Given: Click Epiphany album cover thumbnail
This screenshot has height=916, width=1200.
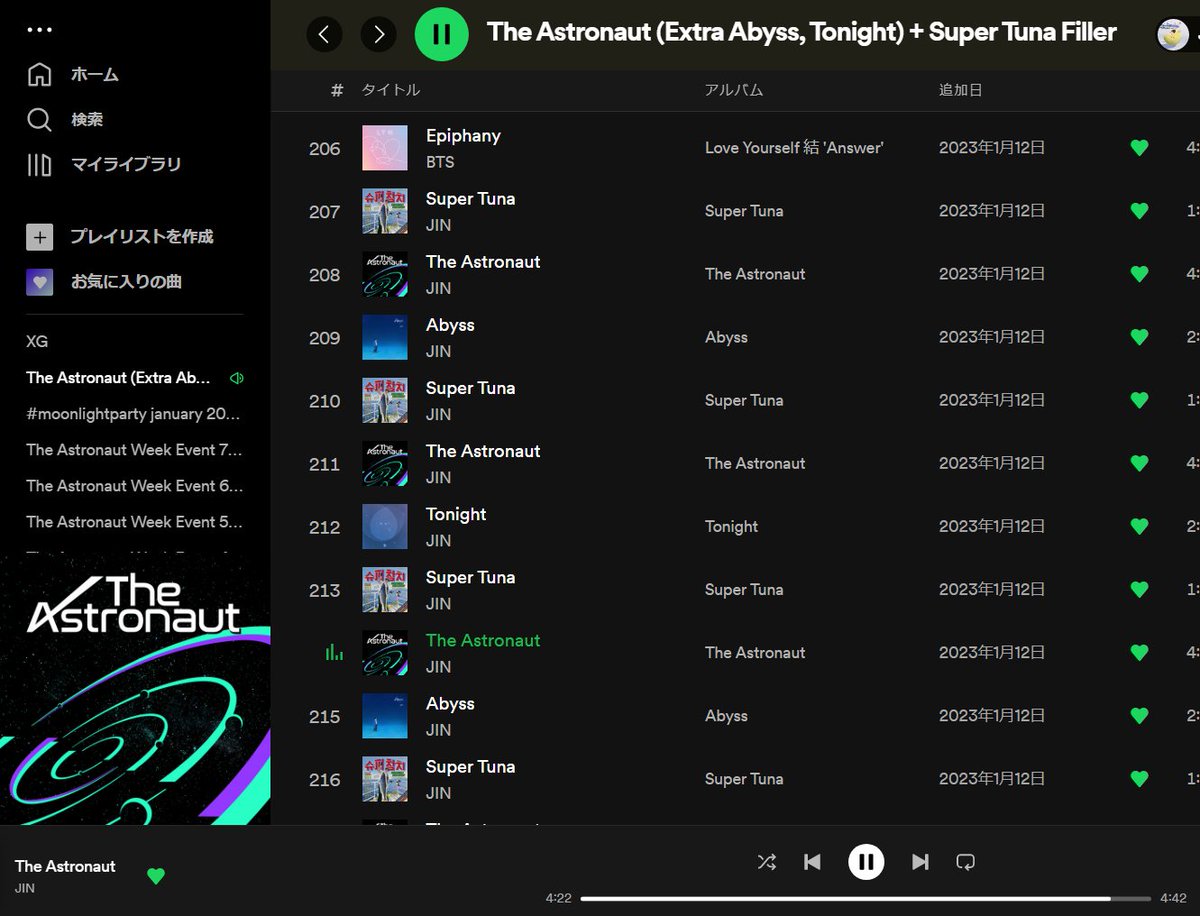Looking at the screenshot, I should click(385, 148).
